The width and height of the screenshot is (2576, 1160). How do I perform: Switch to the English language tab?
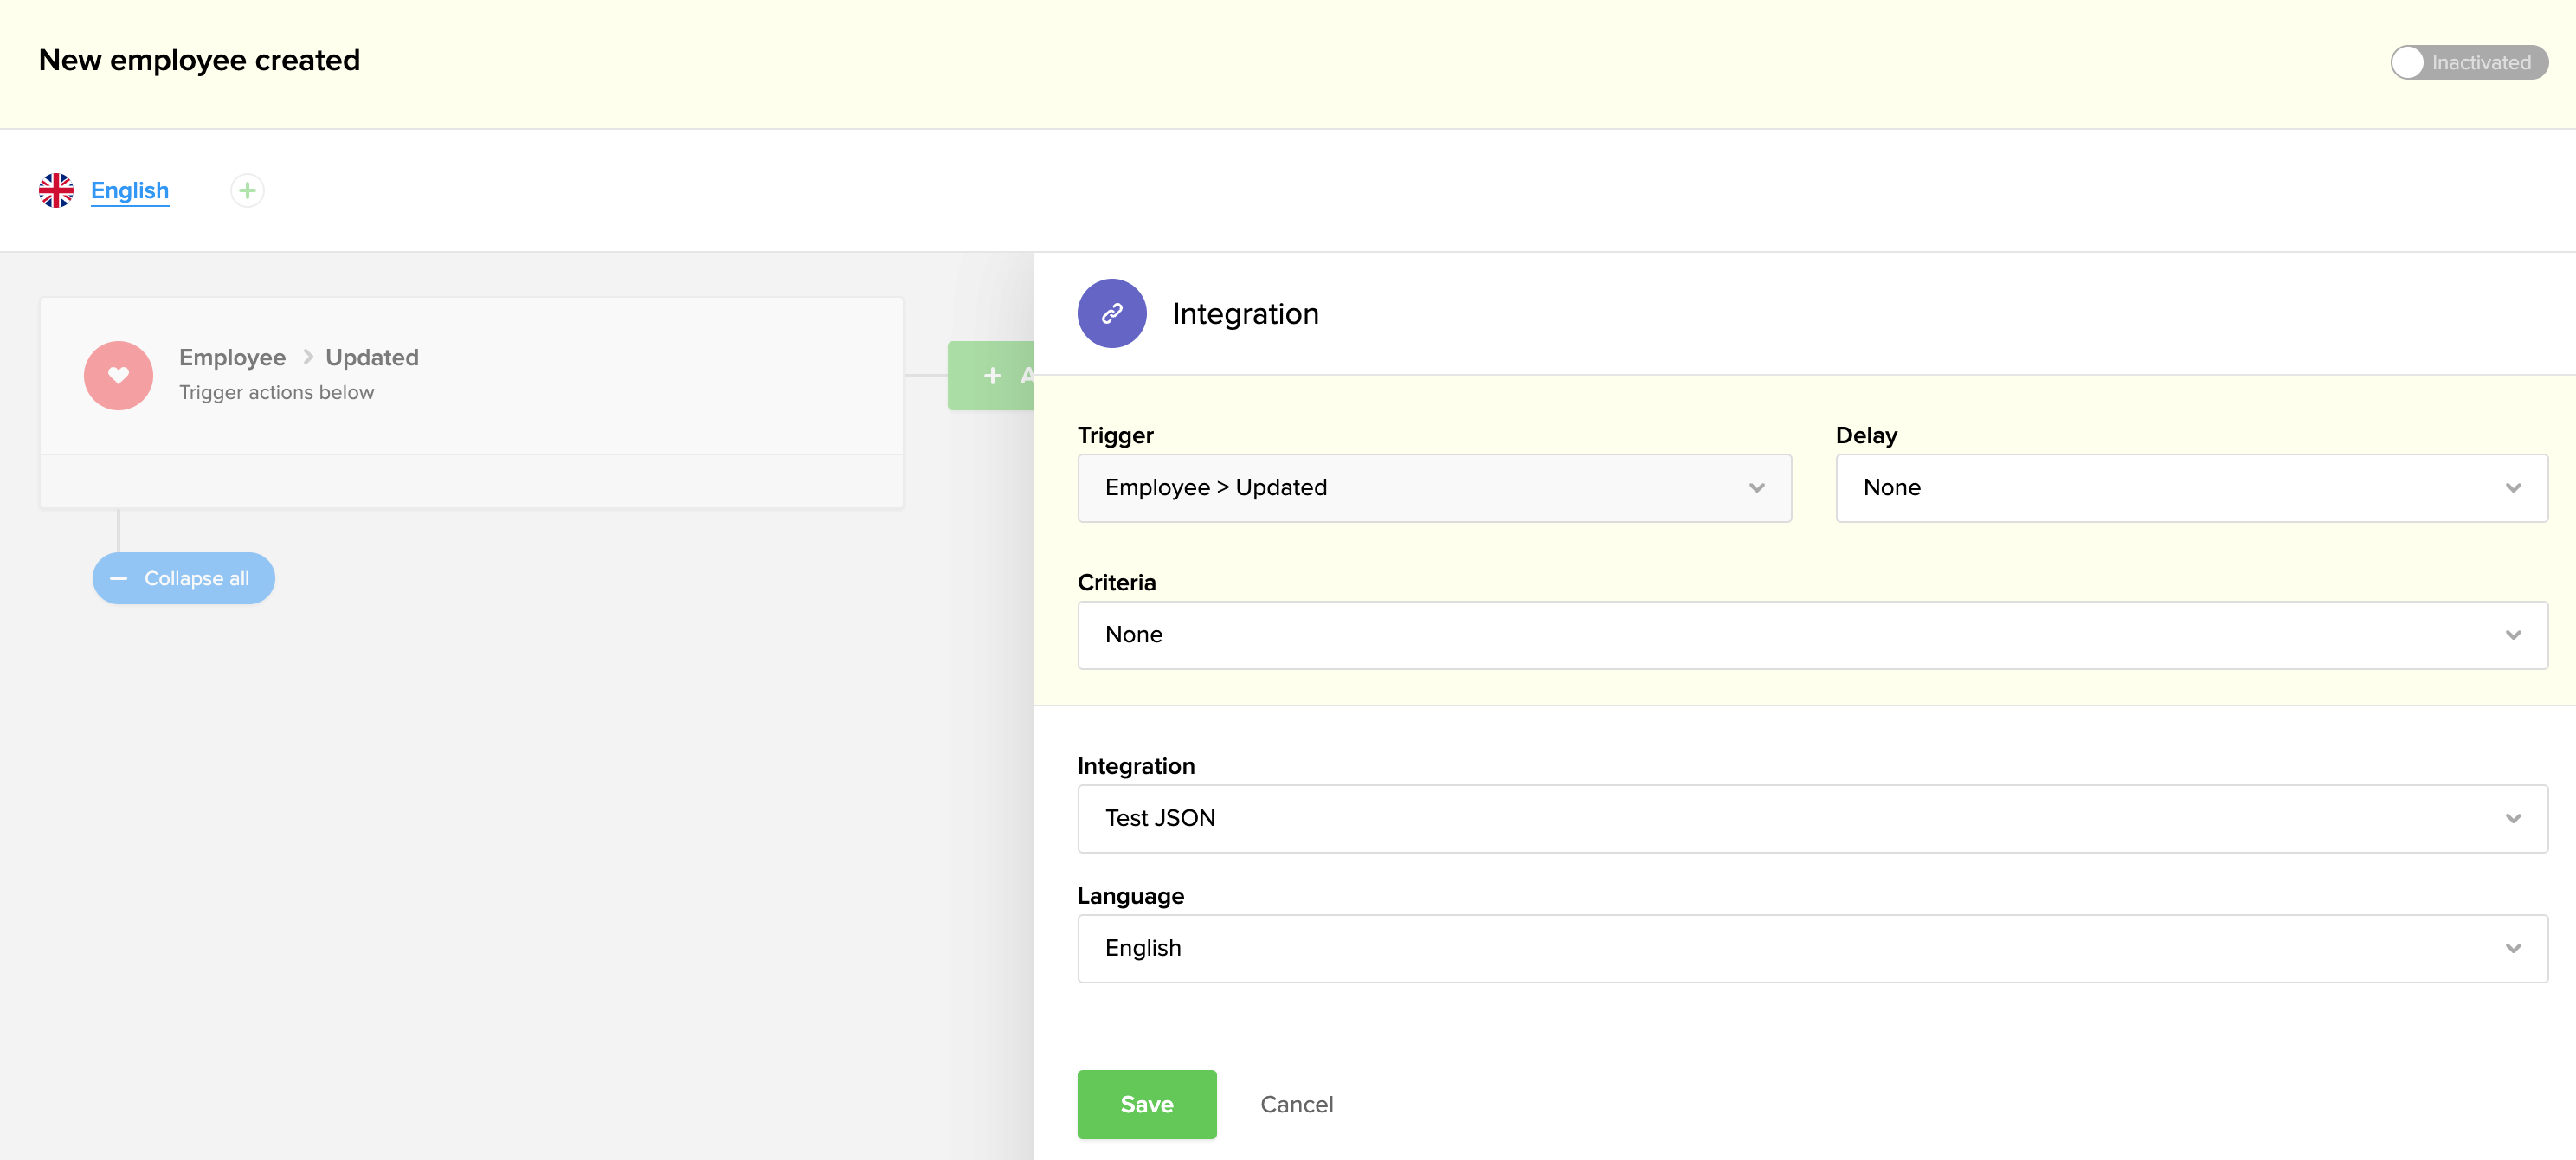pos(130,190)
